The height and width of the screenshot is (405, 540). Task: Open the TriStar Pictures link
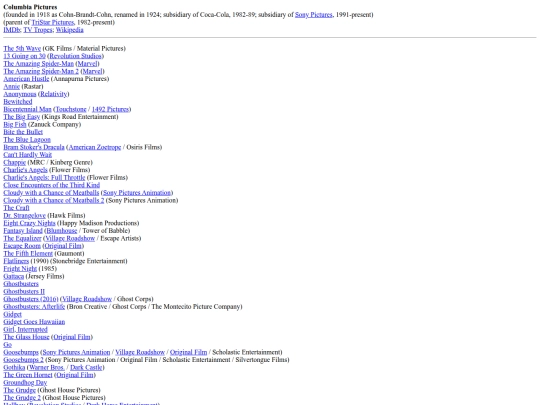[x=53, y=22]
